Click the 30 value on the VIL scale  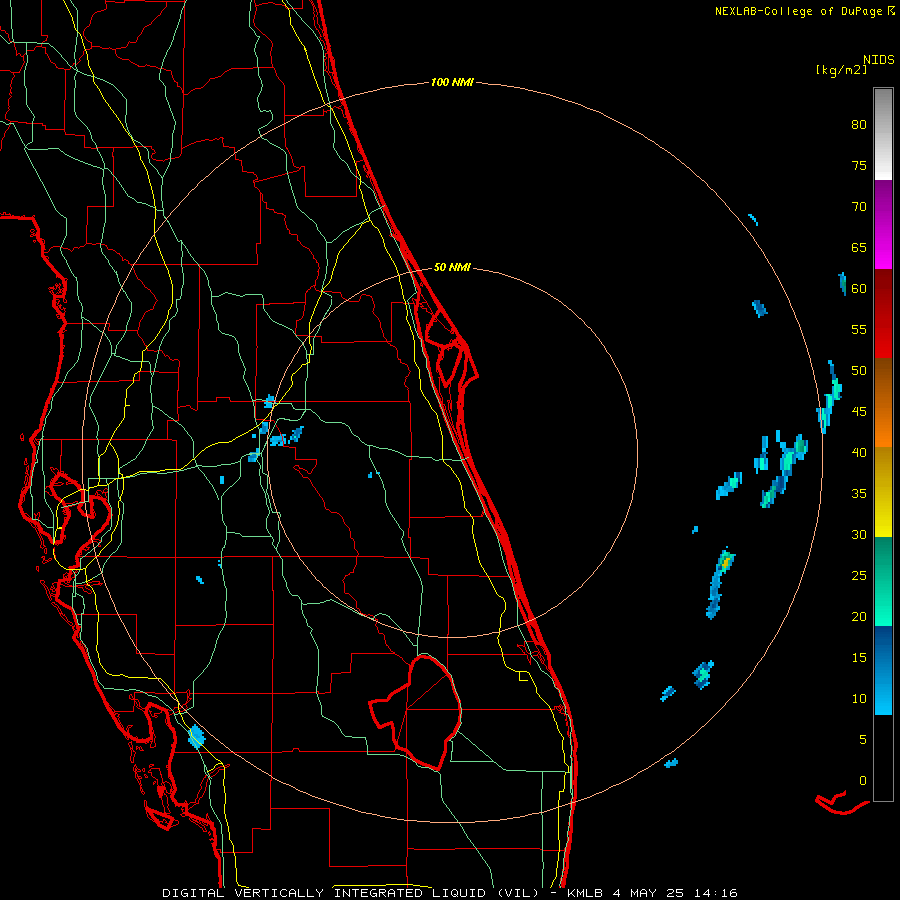[x=859, y=534]
